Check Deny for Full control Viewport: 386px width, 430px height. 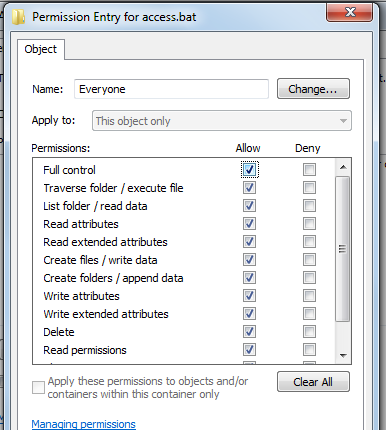tap(309, 170)
